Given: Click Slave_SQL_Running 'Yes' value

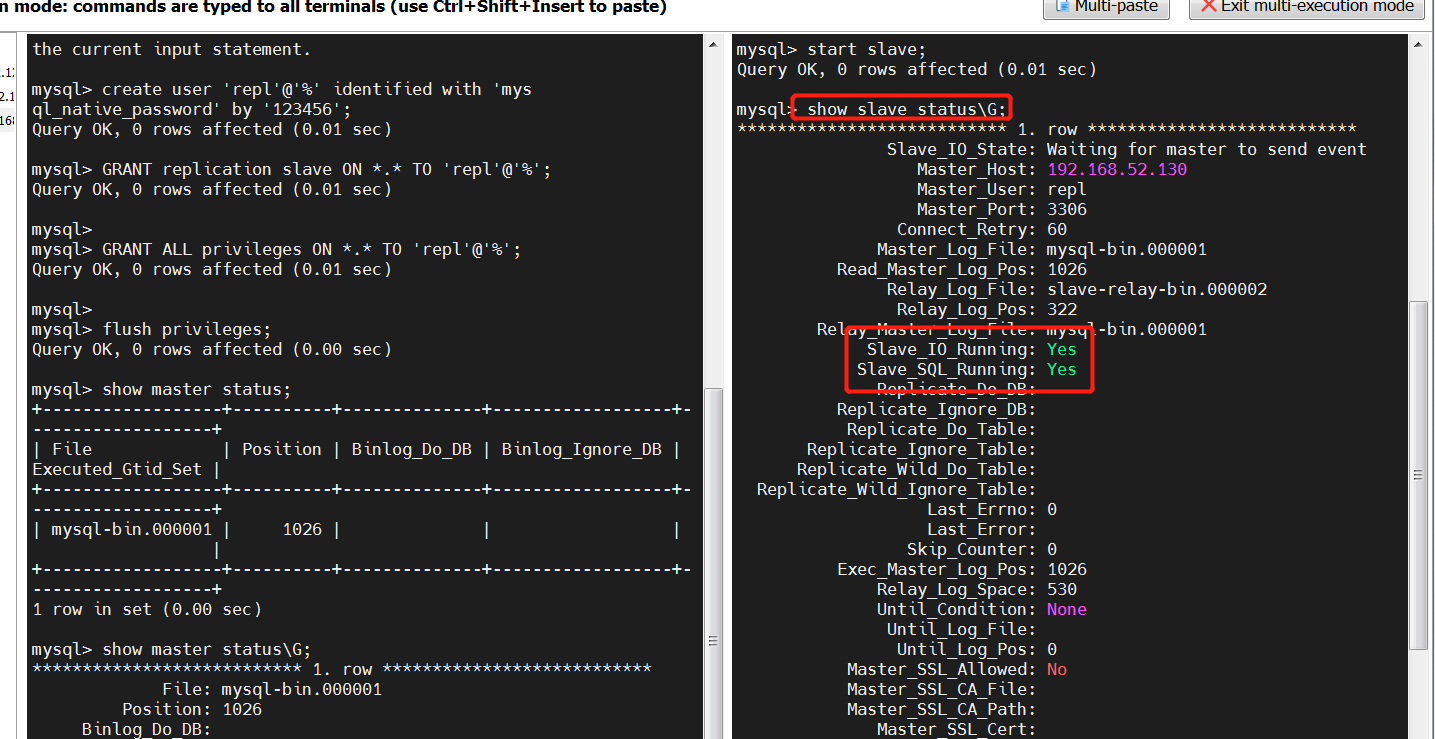Looking at the screenshot, I should 1061,369.
